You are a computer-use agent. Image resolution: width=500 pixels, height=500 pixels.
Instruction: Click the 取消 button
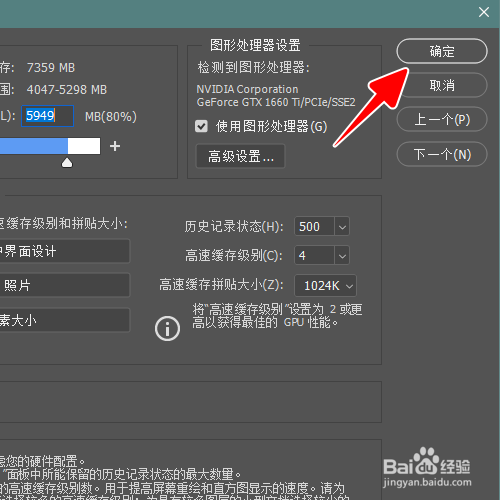pyautogui.click(x=442, y=86)
